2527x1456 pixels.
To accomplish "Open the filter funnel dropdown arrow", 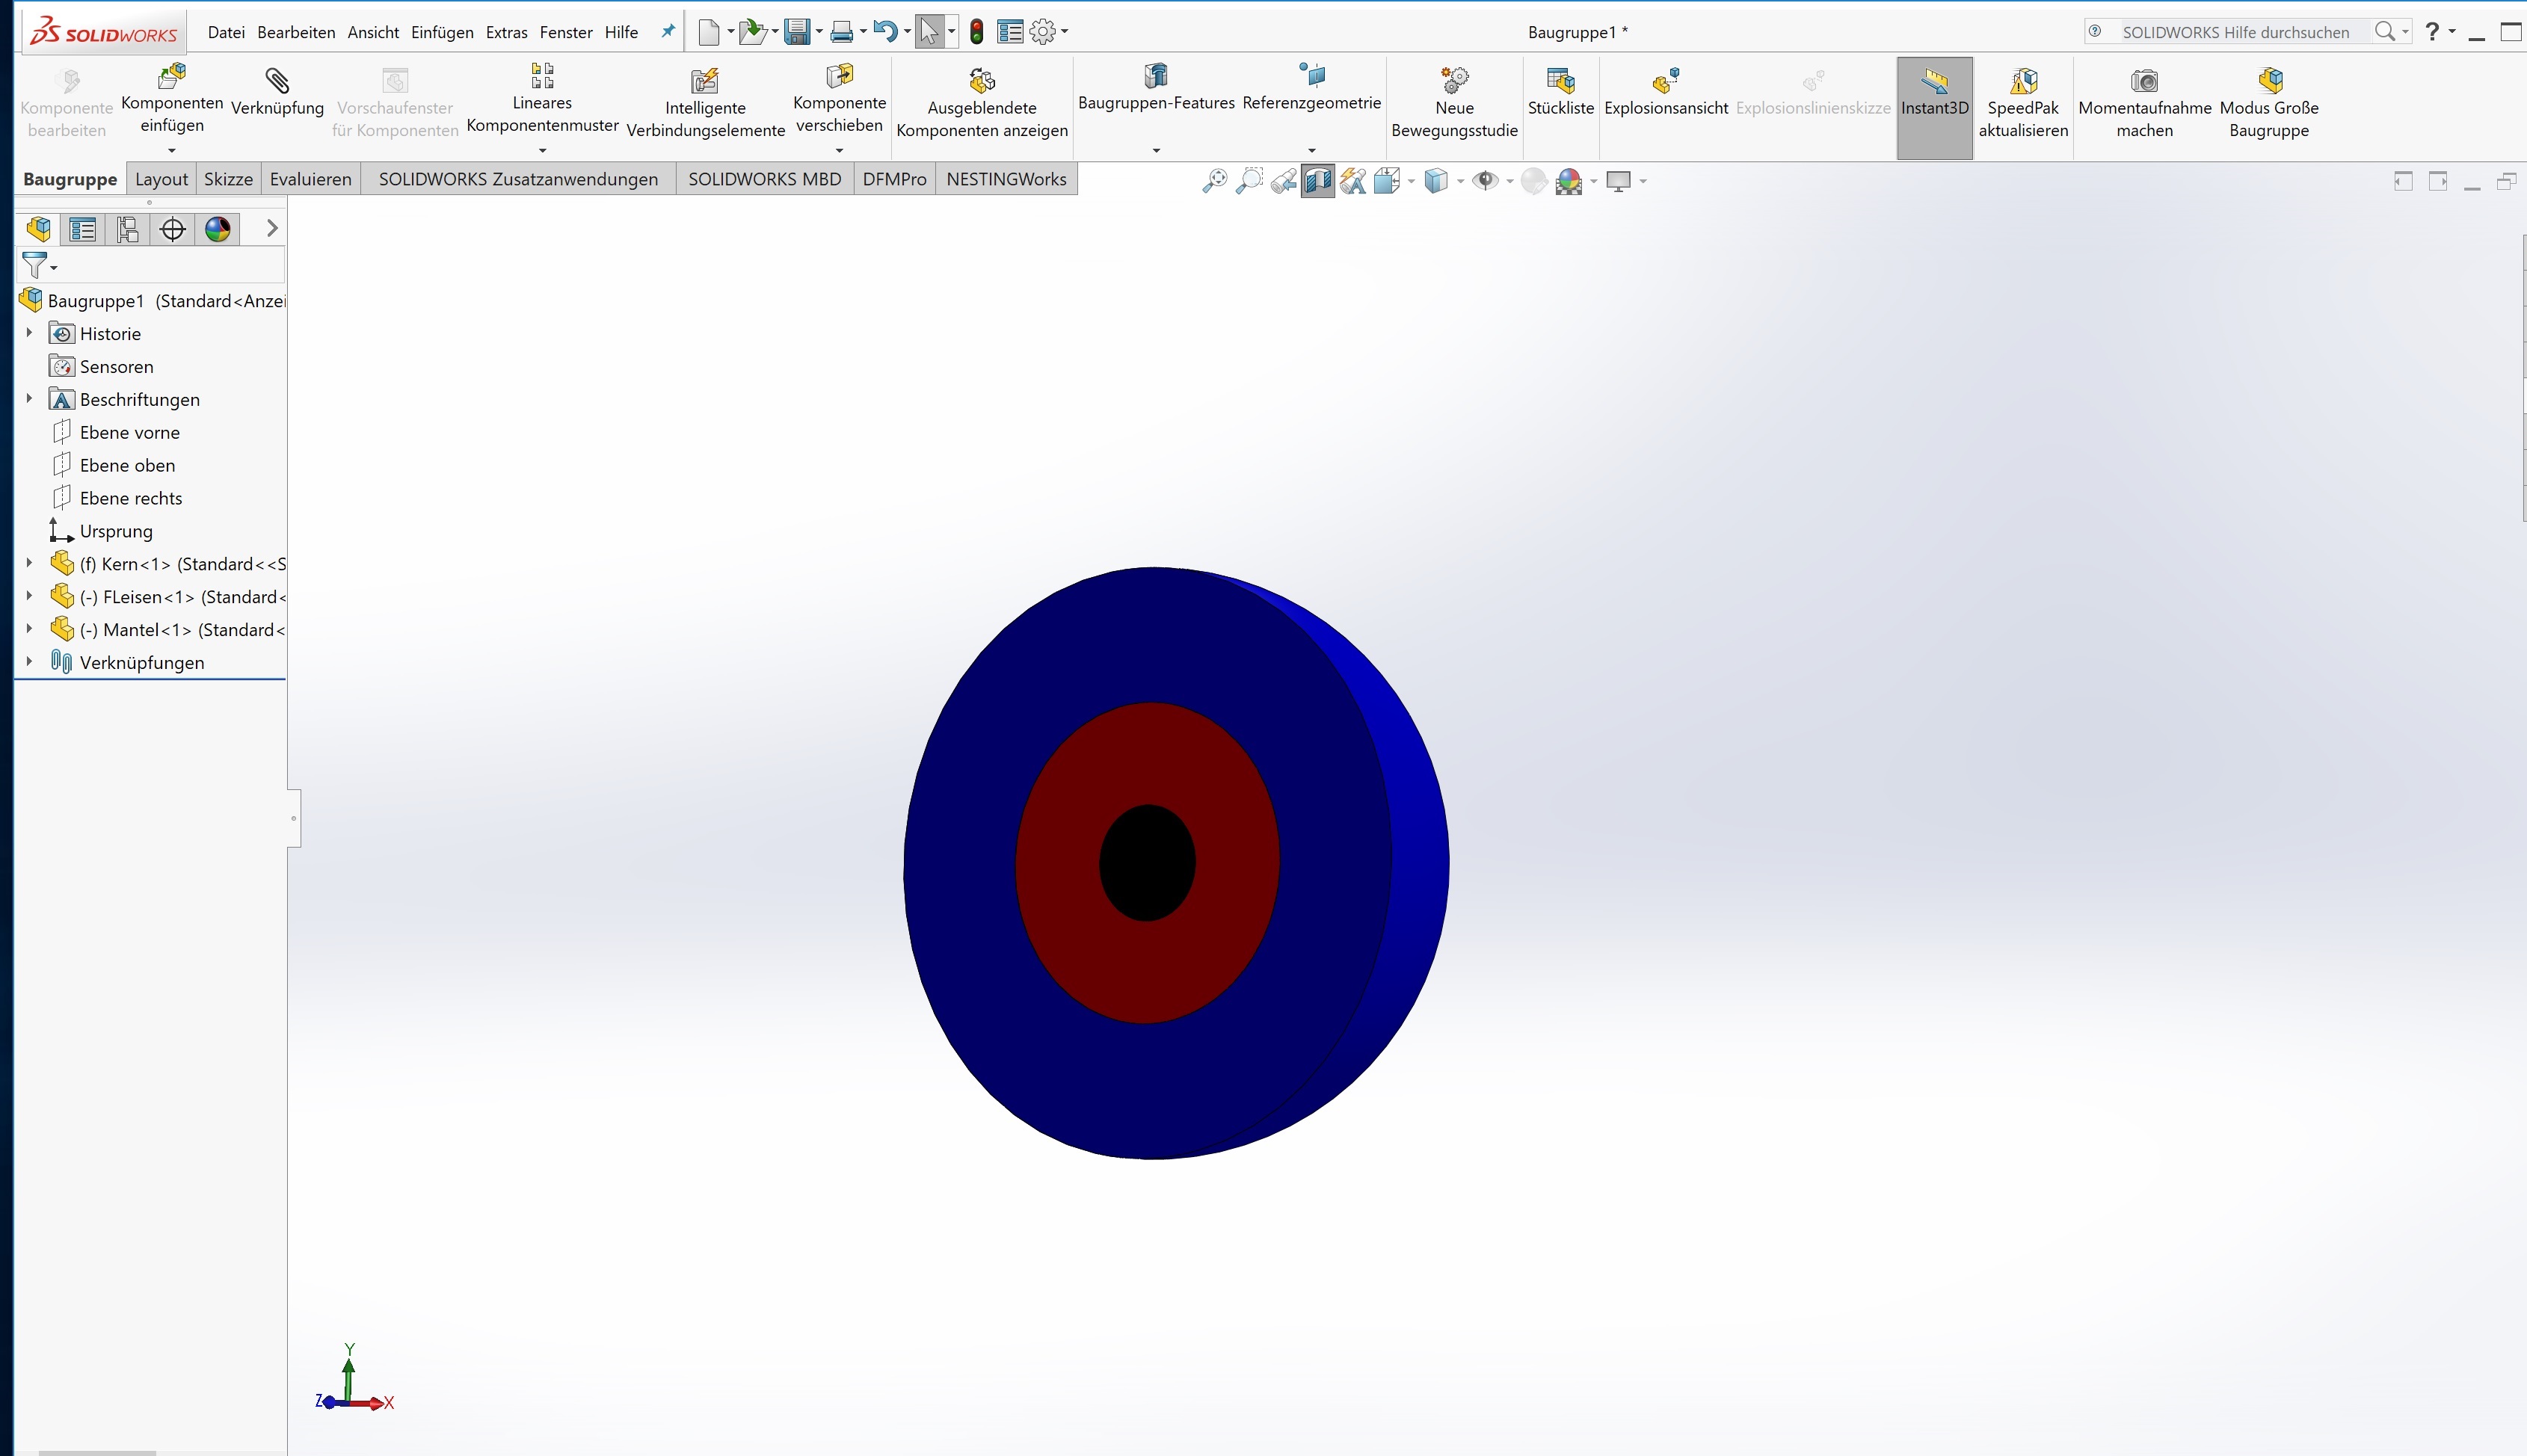I will 54,268.
